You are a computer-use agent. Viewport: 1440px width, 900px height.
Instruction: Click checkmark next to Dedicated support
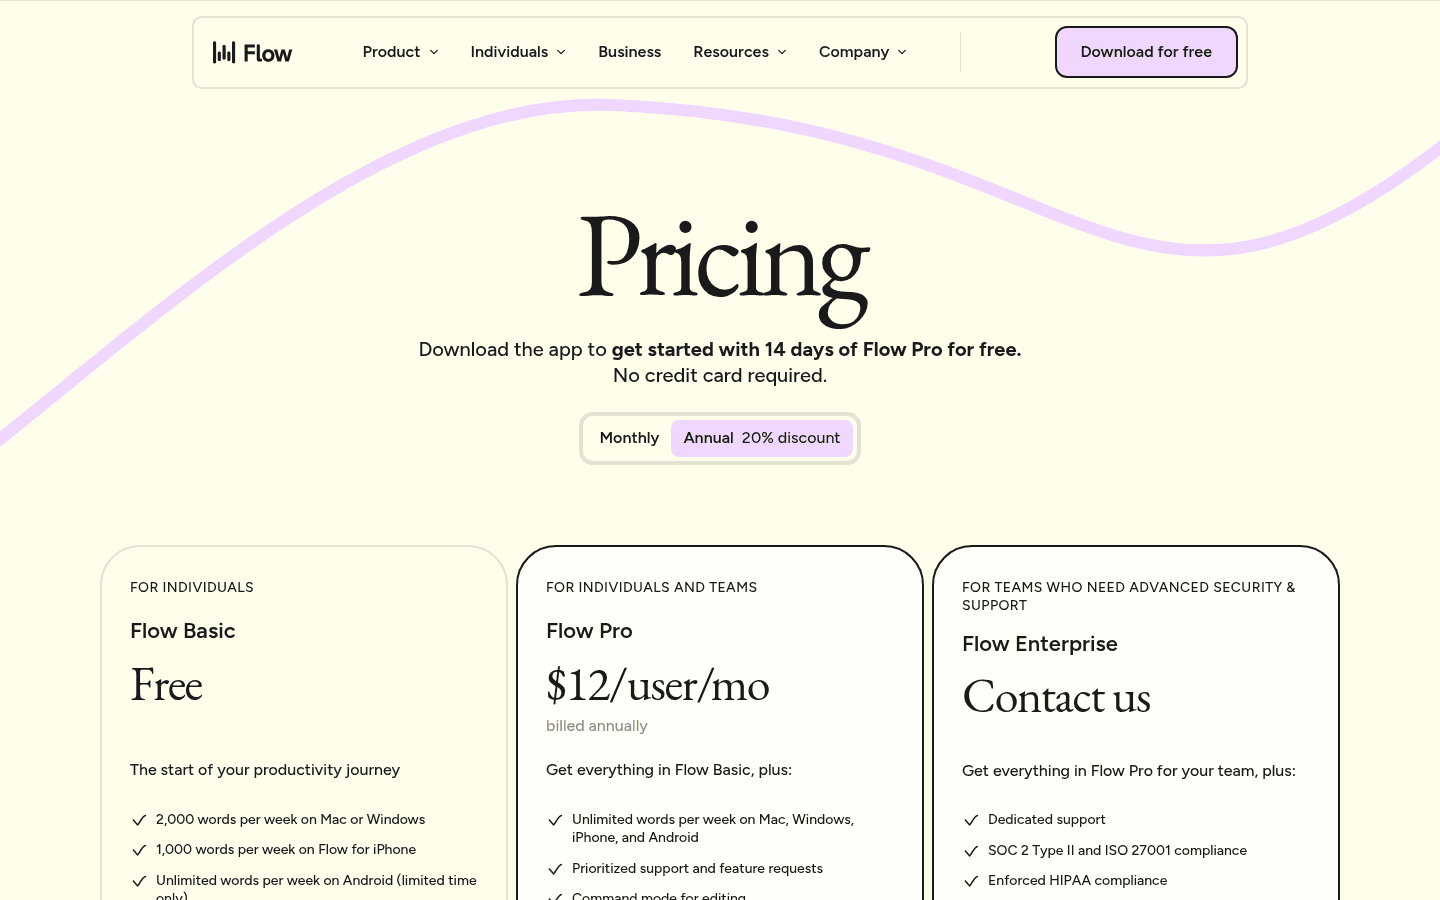click(x=971, y=820)
